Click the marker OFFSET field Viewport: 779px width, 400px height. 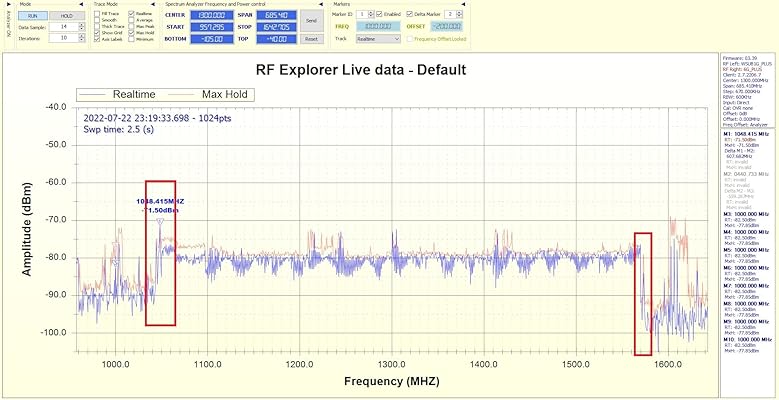[446, 26]
